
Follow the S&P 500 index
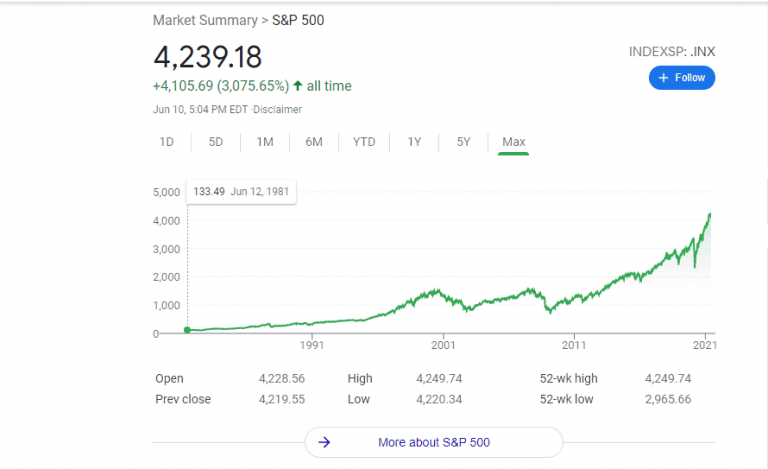[682, 78]
